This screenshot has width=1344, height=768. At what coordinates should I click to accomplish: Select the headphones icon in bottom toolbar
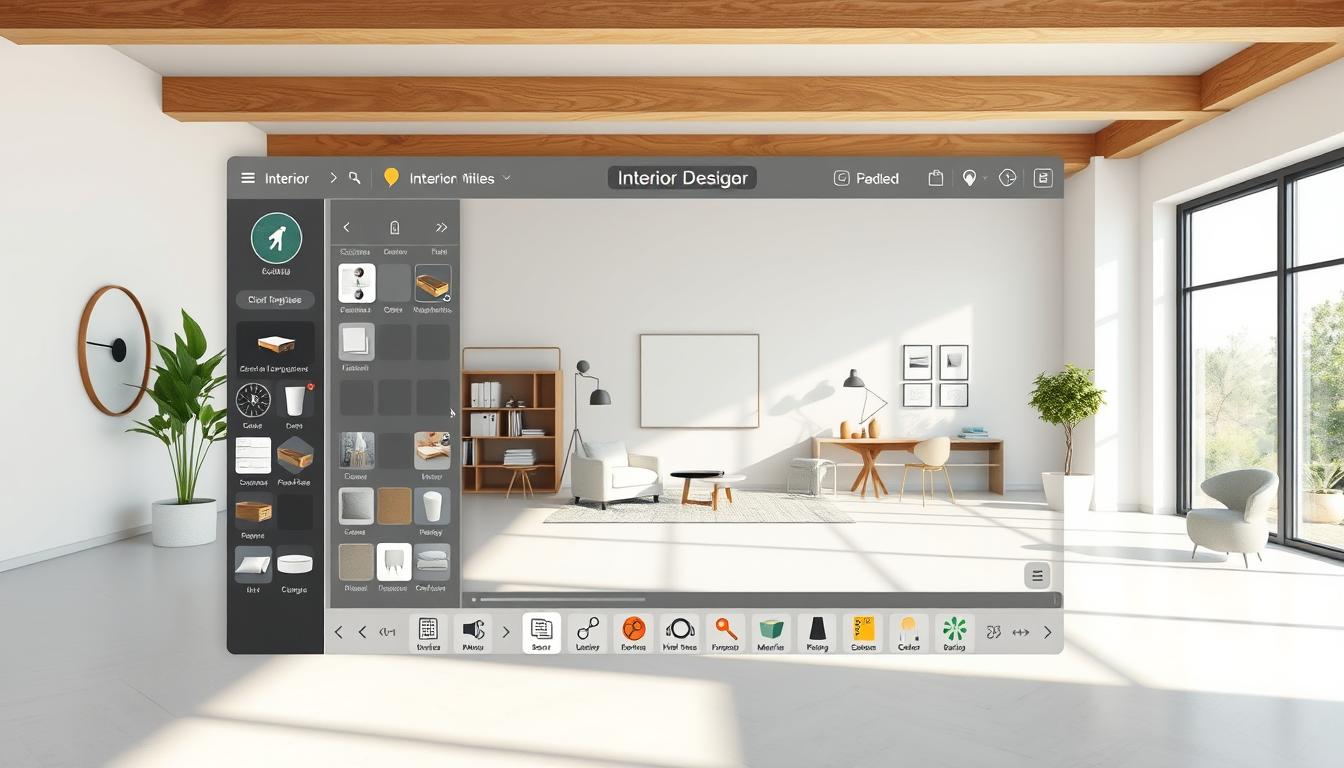pyautogui.click(x=680, y=631)
